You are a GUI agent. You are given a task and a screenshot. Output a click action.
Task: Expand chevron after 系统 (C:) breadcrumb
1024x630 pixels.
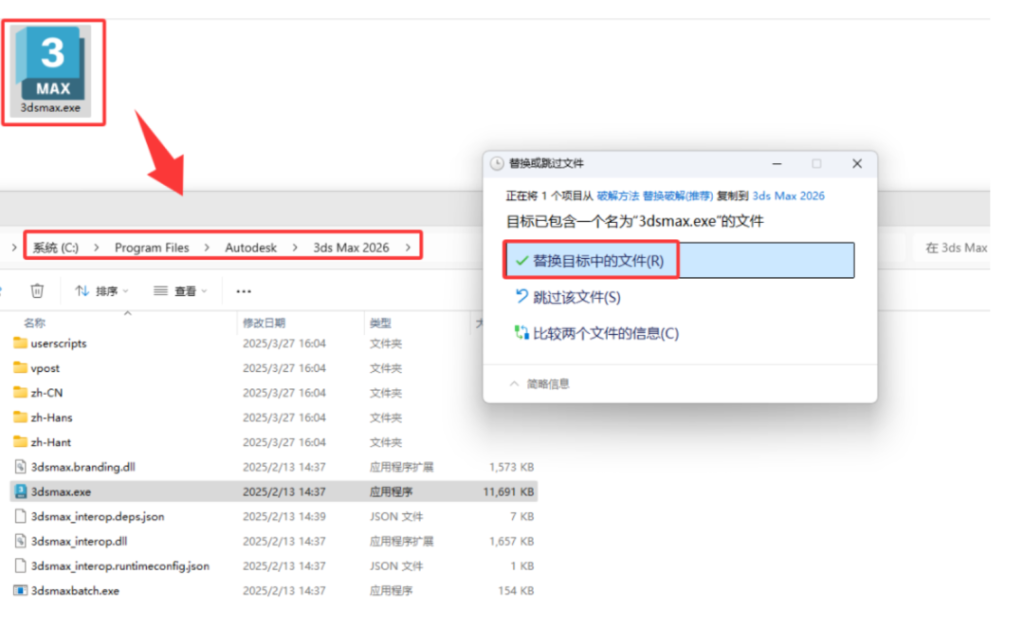(x=97, y=247)
